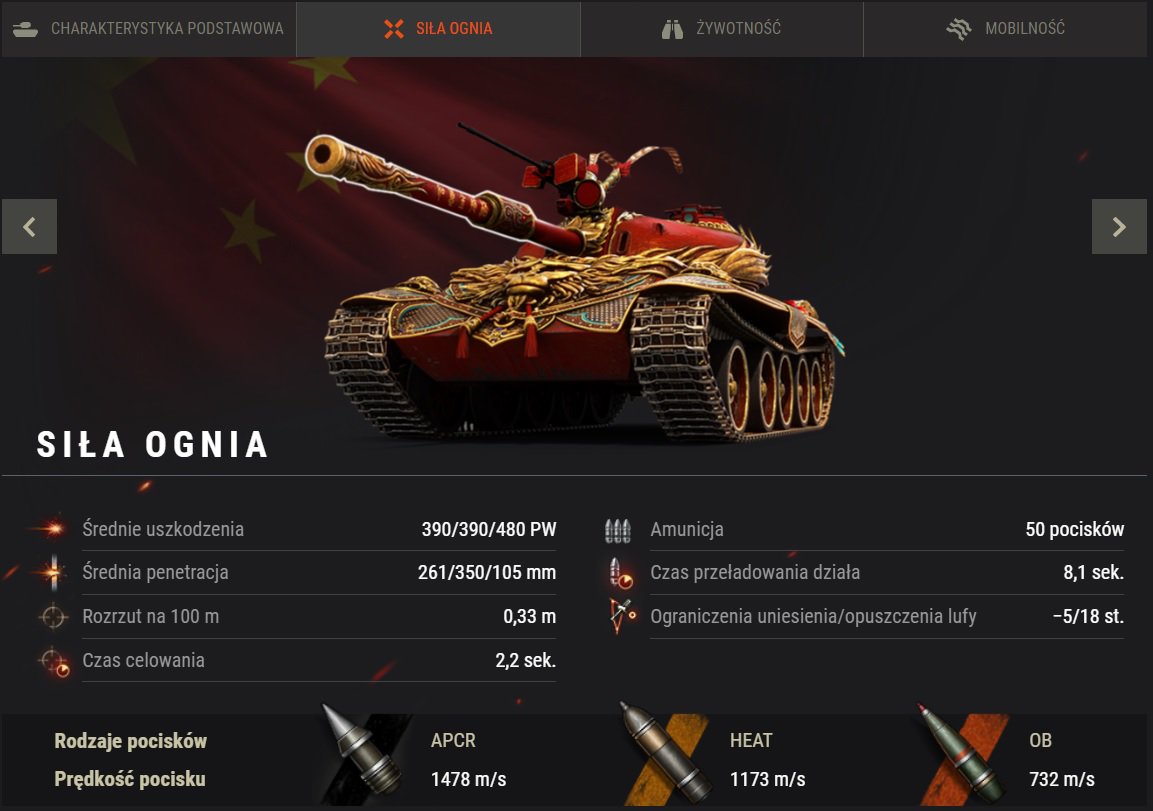Click the binoculars icon in Żywotność tab

(x=672, y=29)
